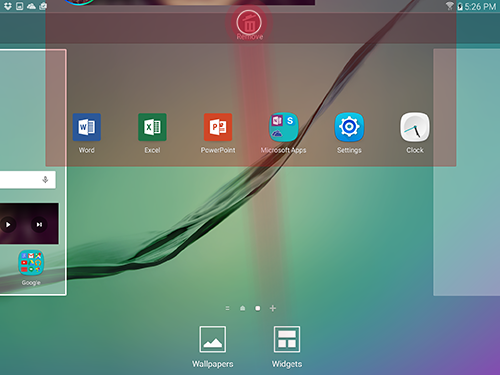Open the Widgets panel
Screen dimensions: 500x375
[x=287, y=347]
